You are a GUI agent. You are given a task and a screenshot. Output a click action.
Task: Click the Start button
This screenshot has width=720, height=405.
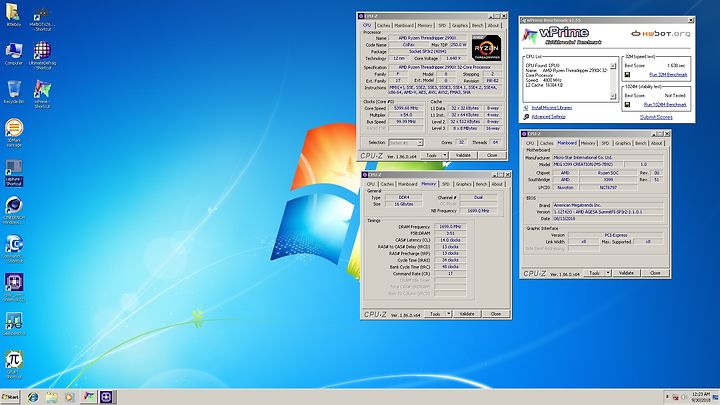tap(10, 397)
